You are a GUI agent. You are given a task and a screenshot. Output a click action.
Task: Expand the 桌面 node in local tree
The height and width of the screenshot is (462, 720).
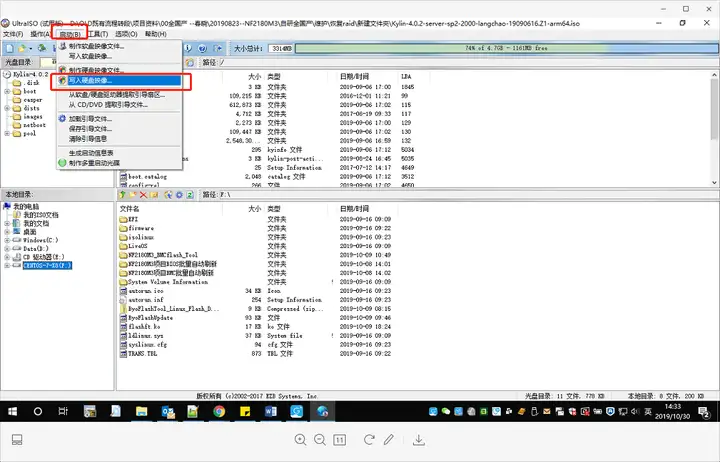pos(7,232)
